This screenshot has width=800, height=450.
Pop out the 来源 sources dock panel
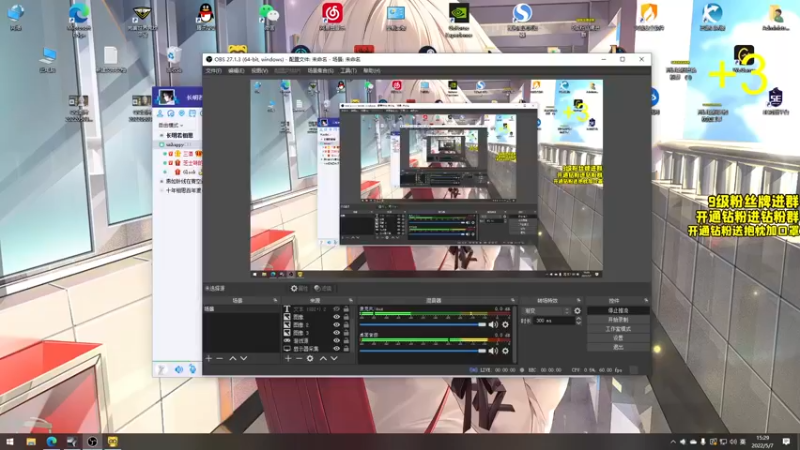pos(351,301)
